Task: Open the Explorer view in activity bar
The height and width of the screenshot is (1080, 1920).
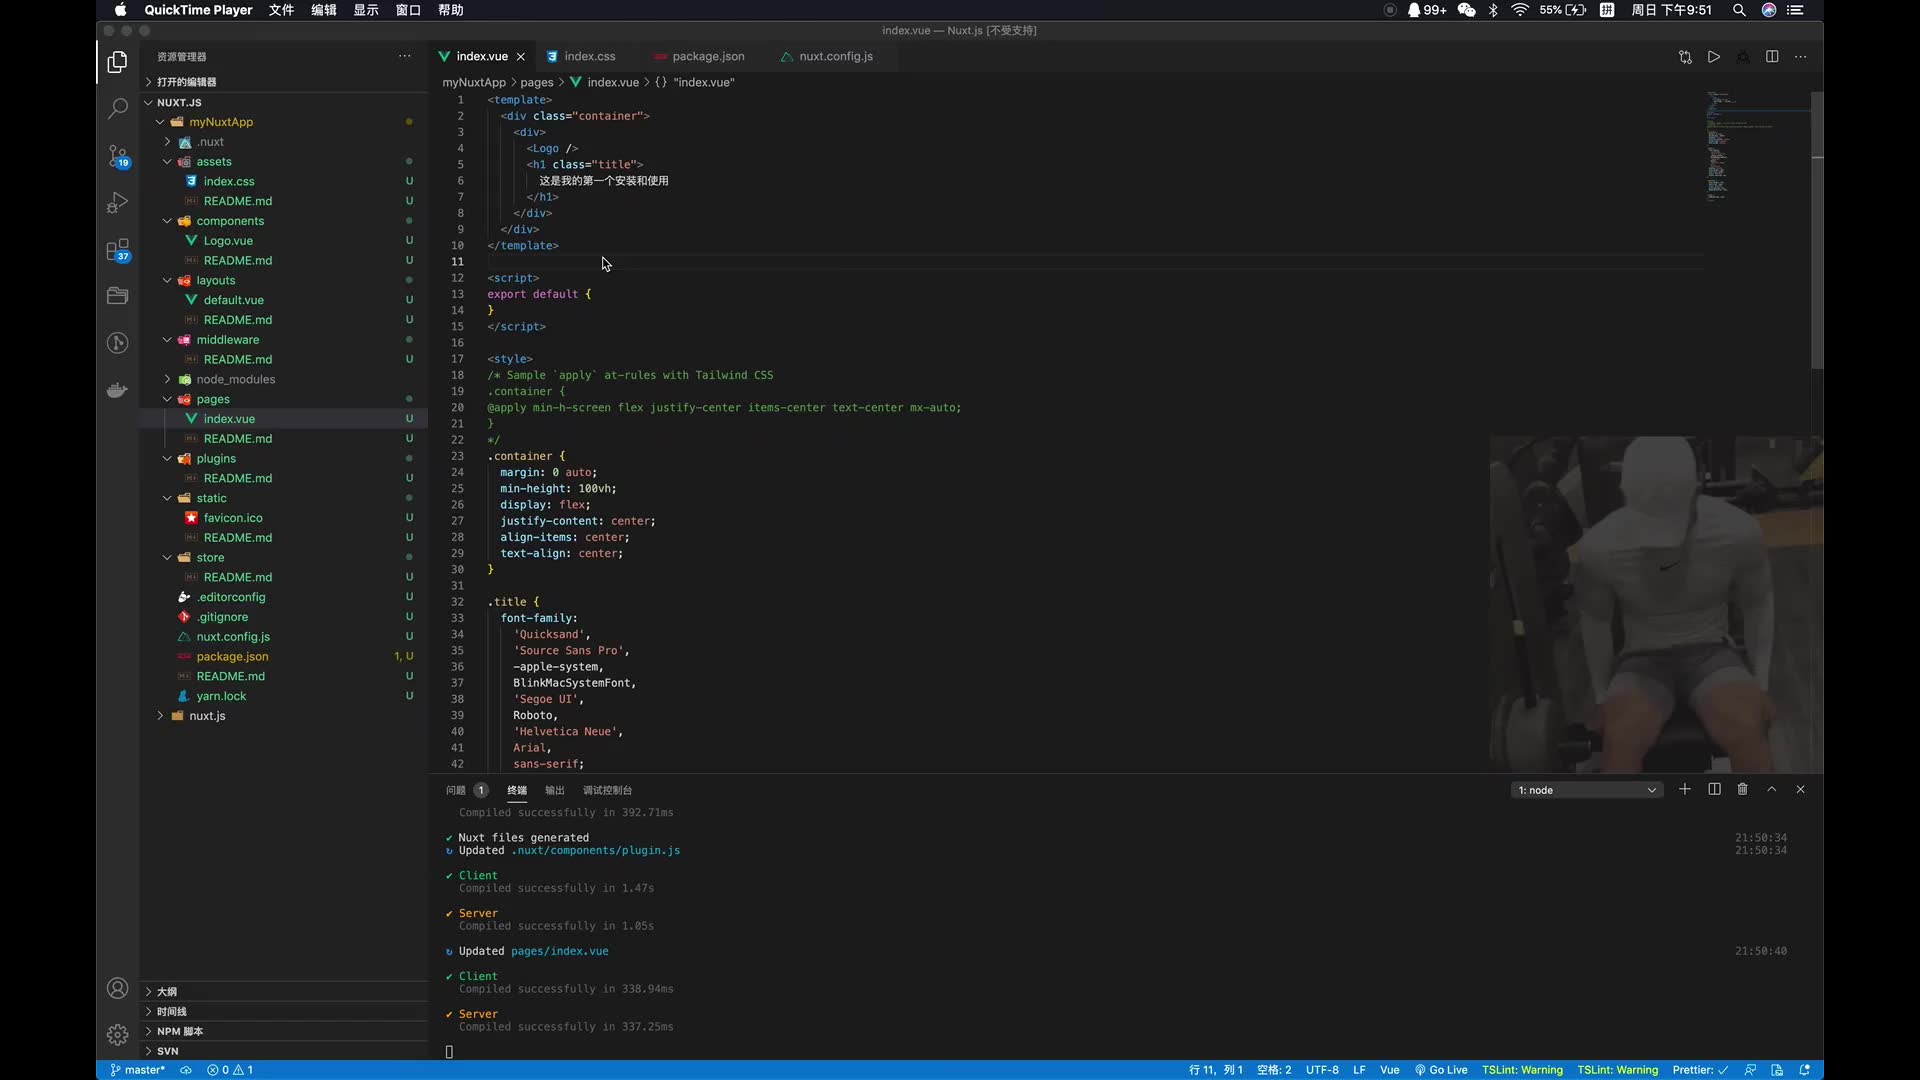Action: (117, 62)
